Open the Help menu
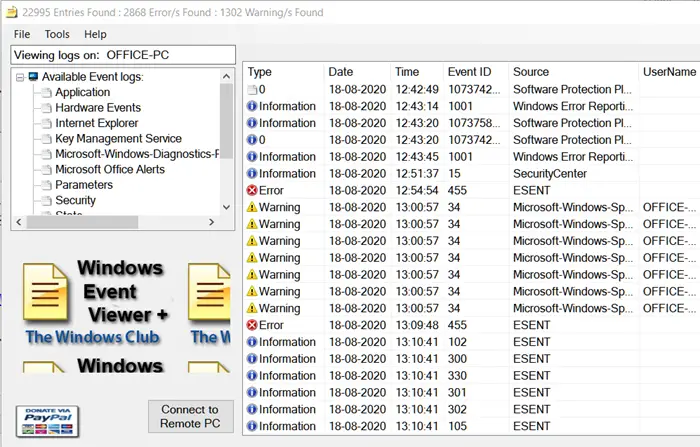Image resolution: width=700 pixels, height=447 pixels. click(95, 34)
